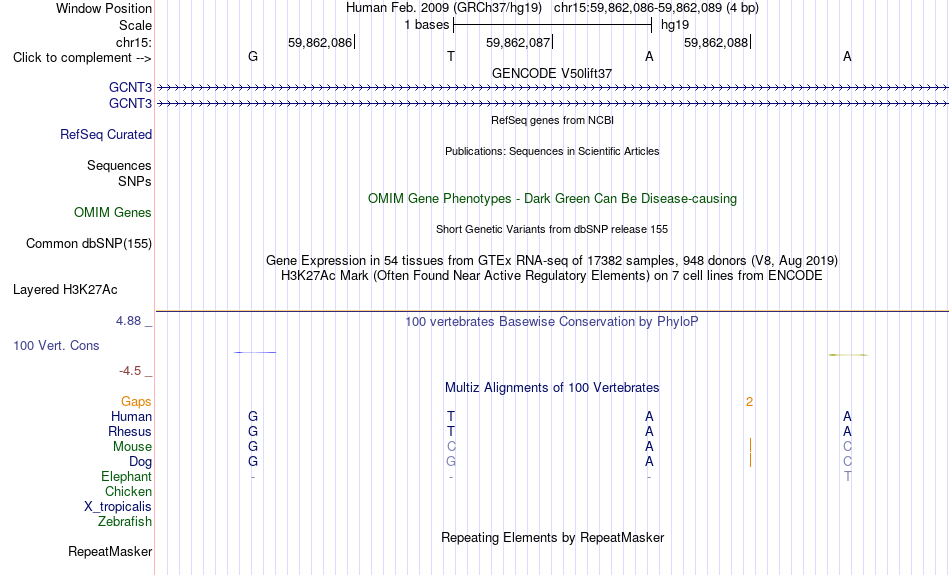Click the Dog species label
Screen dimensions: 950x575
(x=141, y=462)
